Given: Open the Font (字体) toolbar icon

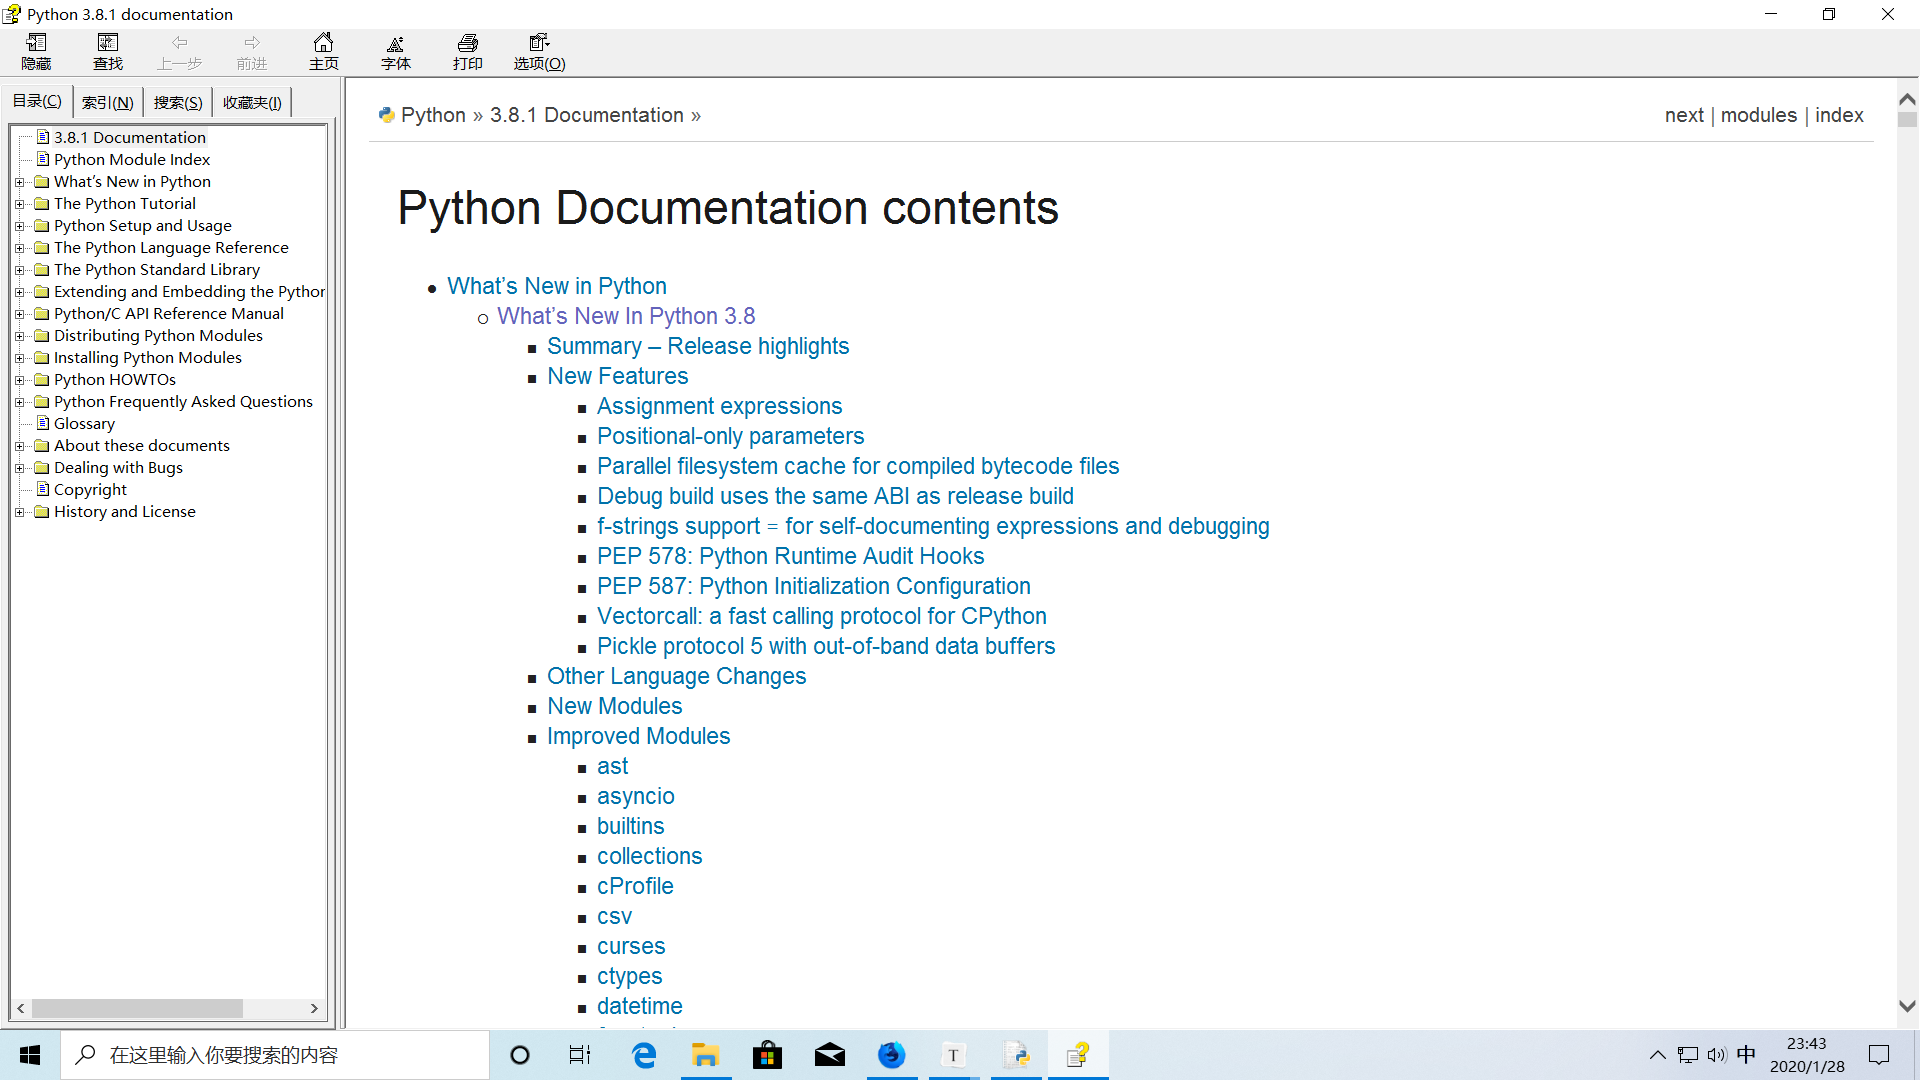Looking at the screenshot, I should (x=396, y=52).
